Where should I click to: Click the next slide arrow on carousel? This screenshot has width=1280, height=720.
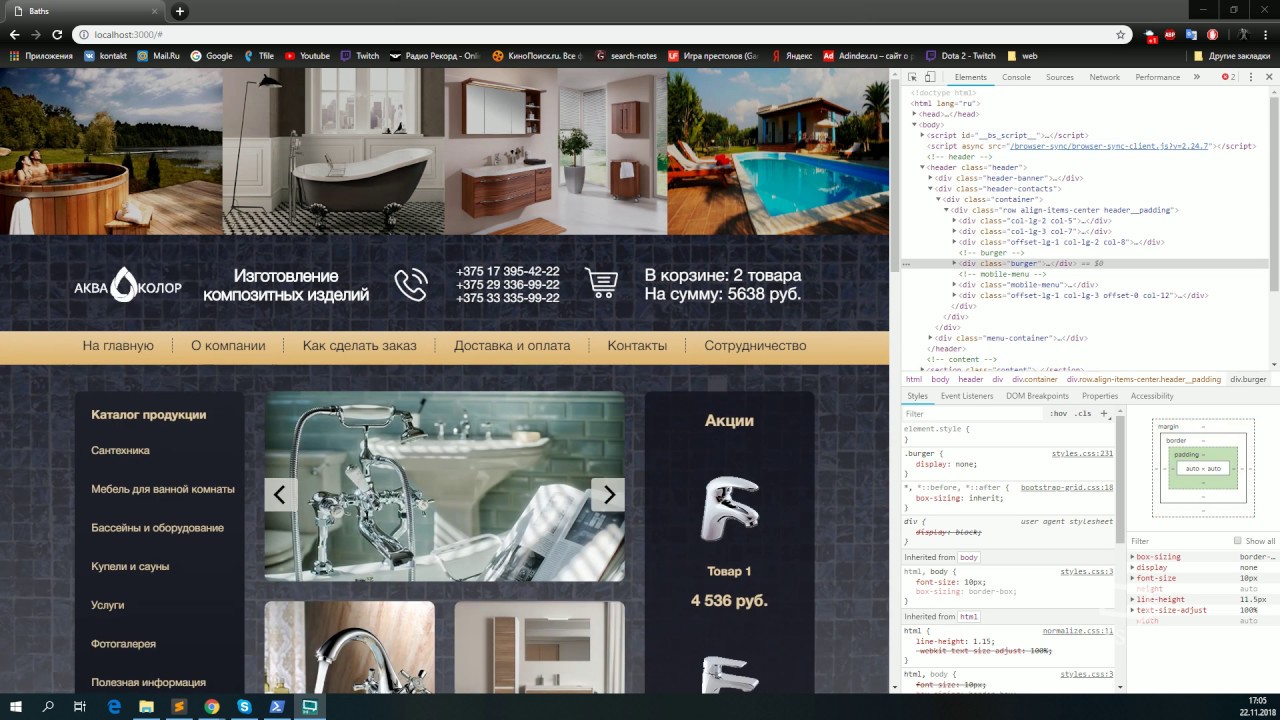point(608,494)
